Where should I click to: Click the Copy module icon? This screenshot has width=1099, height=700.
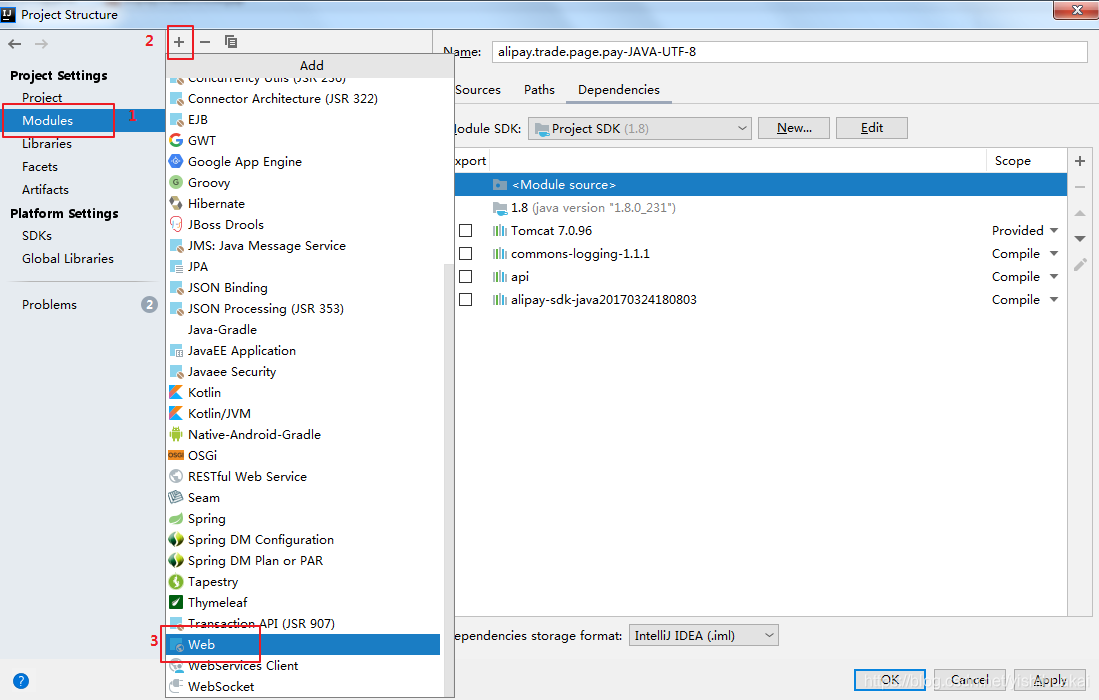[231, 42]
